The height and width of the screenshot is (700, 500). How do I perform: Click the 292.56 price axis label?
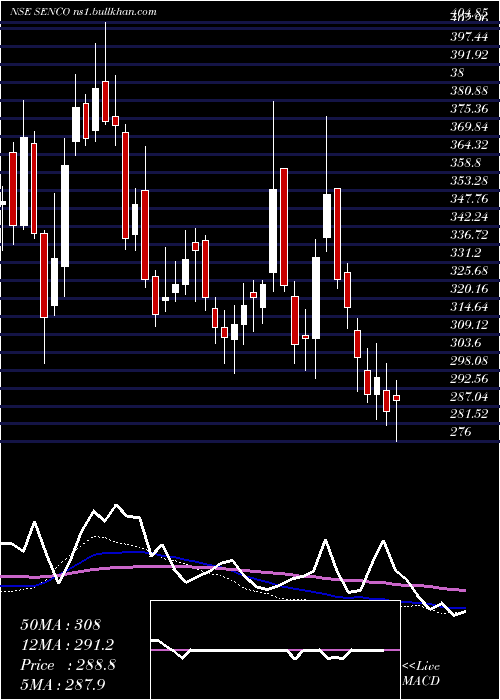(469, 379)
